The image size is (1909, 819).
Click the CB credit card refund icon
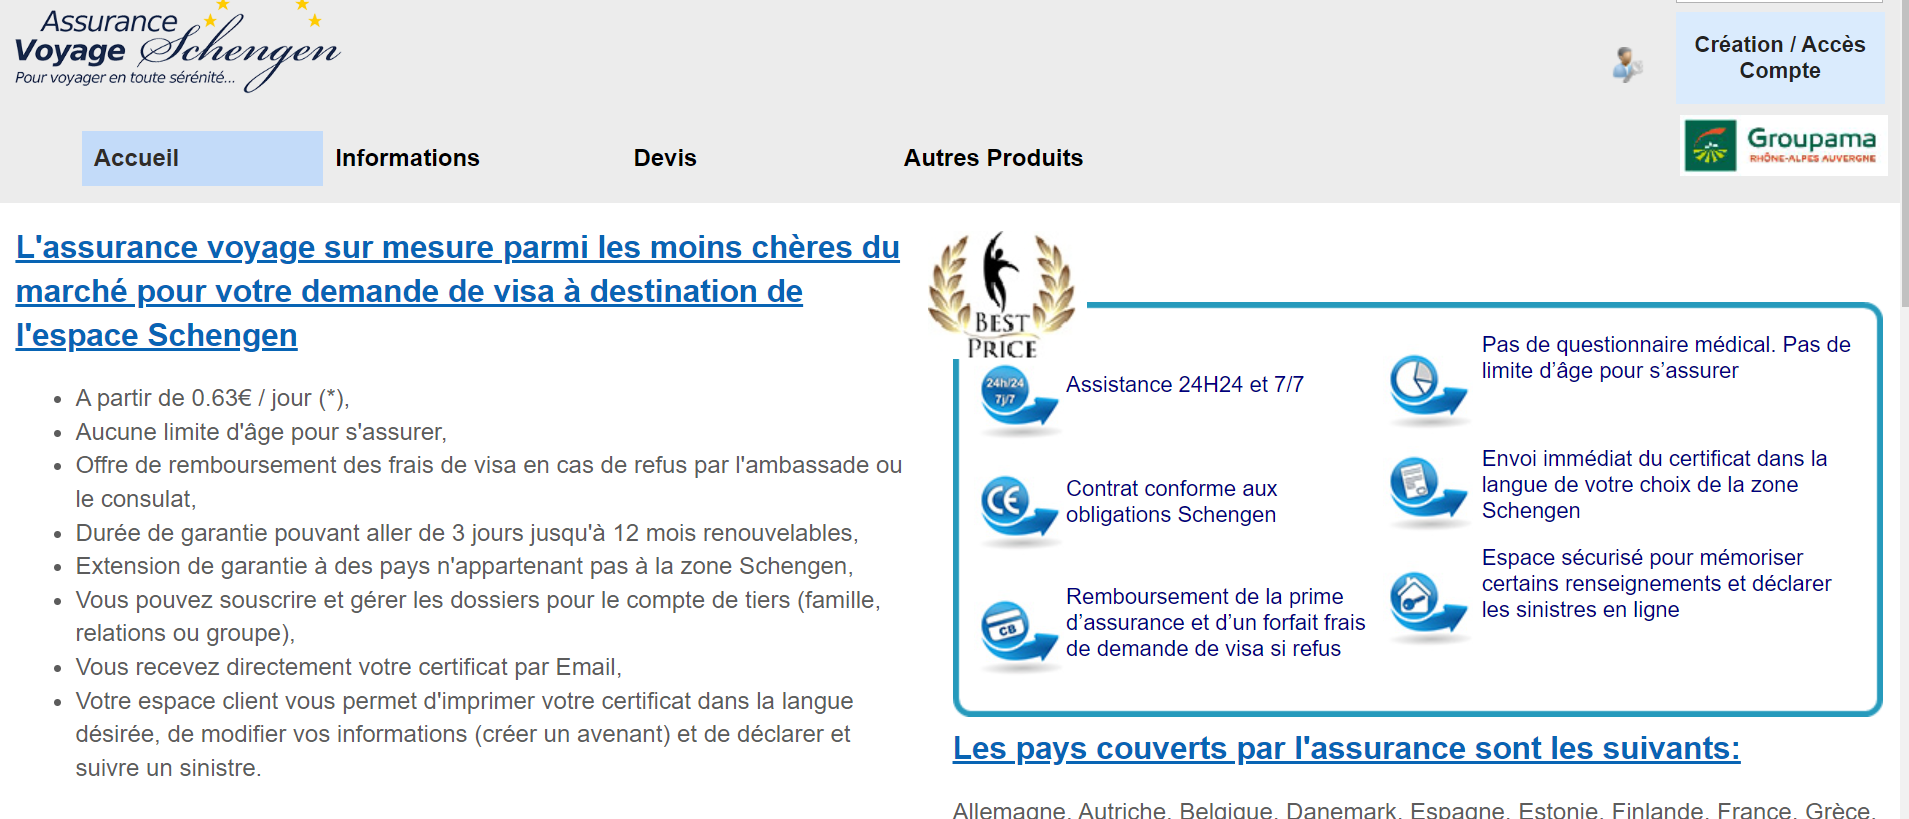coord(1018,635)
